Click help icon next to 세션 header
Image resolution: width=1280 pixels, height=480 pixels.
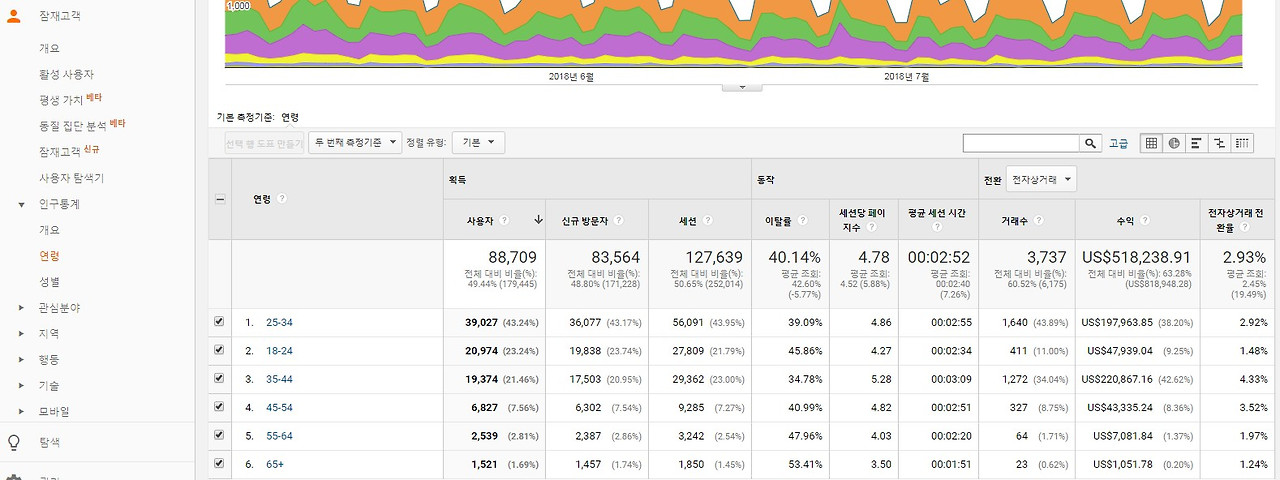coord(707,220)
